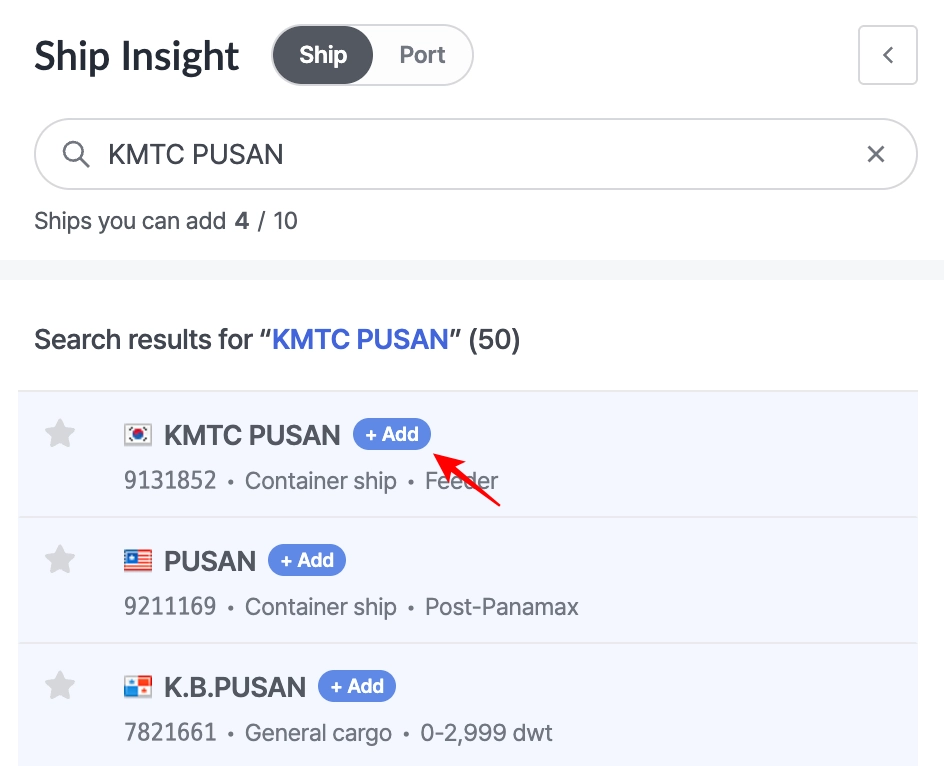Click the South Korea flag icon
The height and width of the screenshot is (766, 944).
(x=138, y=435)
